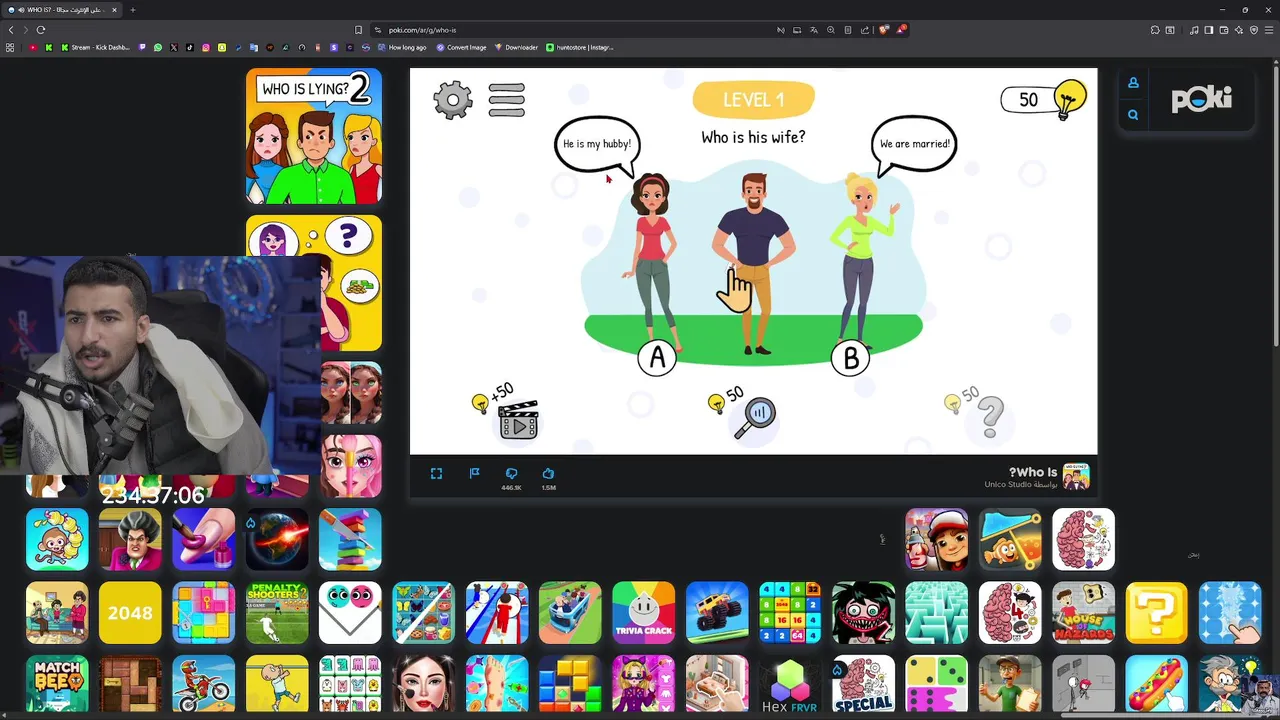Like the game with thumbs up

click(548, 474)
